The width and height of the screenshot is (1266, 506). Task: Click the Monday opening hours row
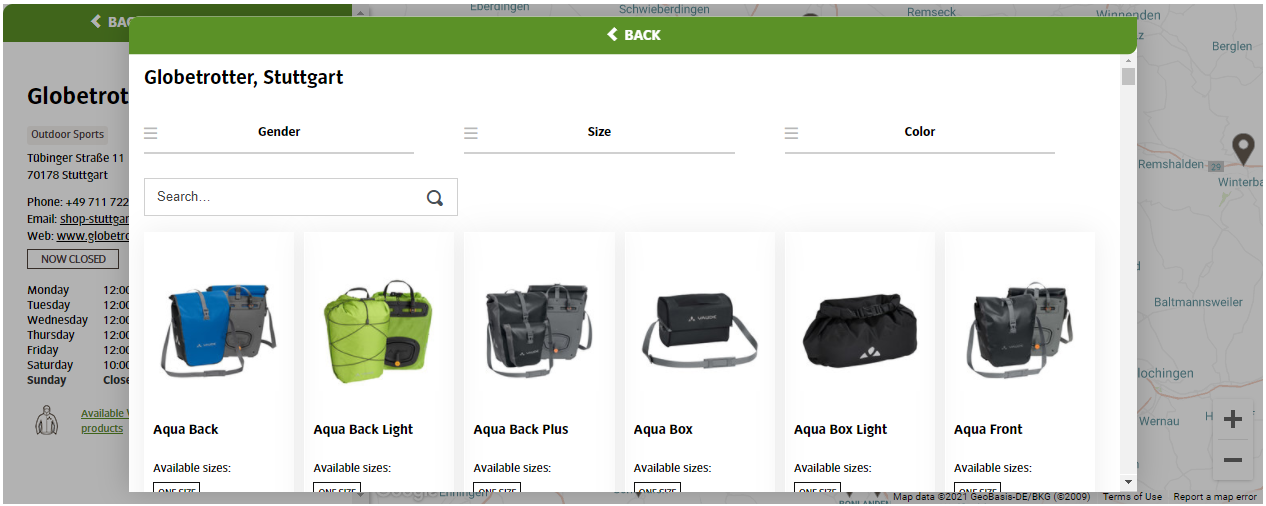(x=78, y=290)
